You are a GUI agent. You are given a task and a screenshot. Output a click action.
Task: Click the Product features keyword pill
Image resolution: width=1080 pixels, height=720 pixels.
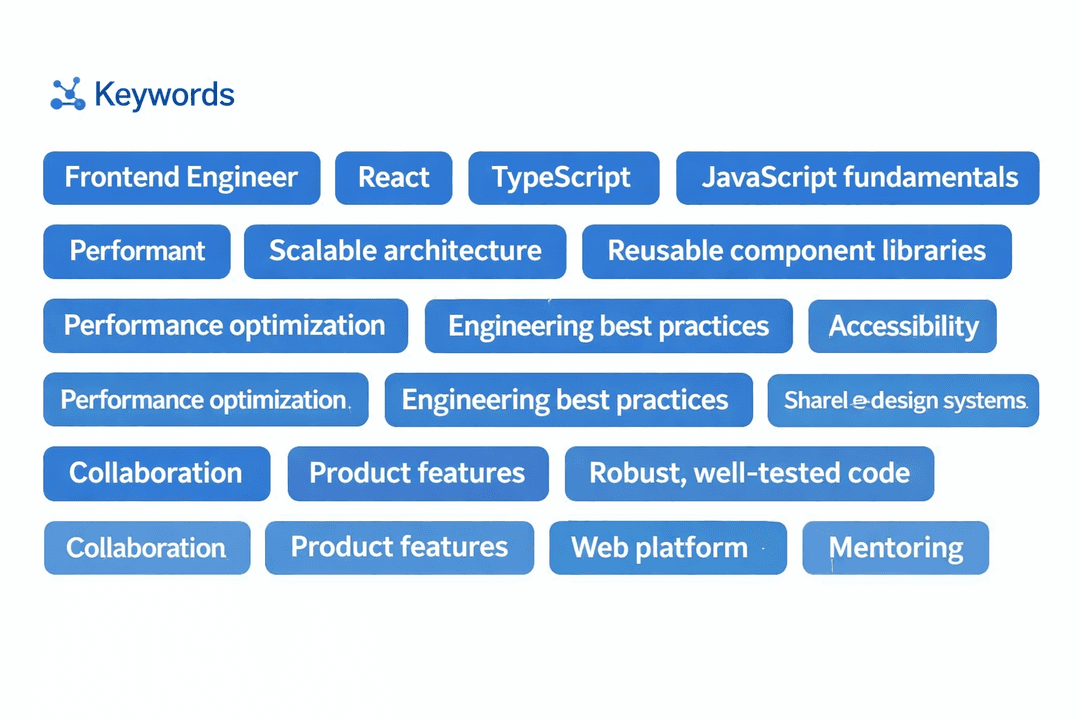(417, 473)
